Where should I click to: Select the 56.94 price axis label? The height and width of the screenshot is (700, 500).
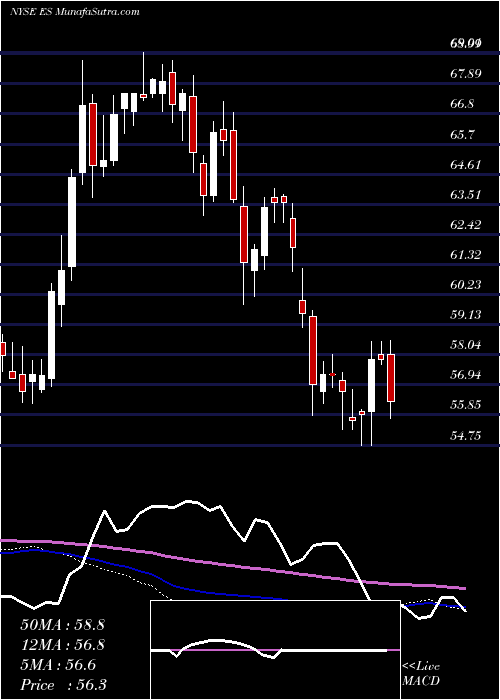point(466,375)
